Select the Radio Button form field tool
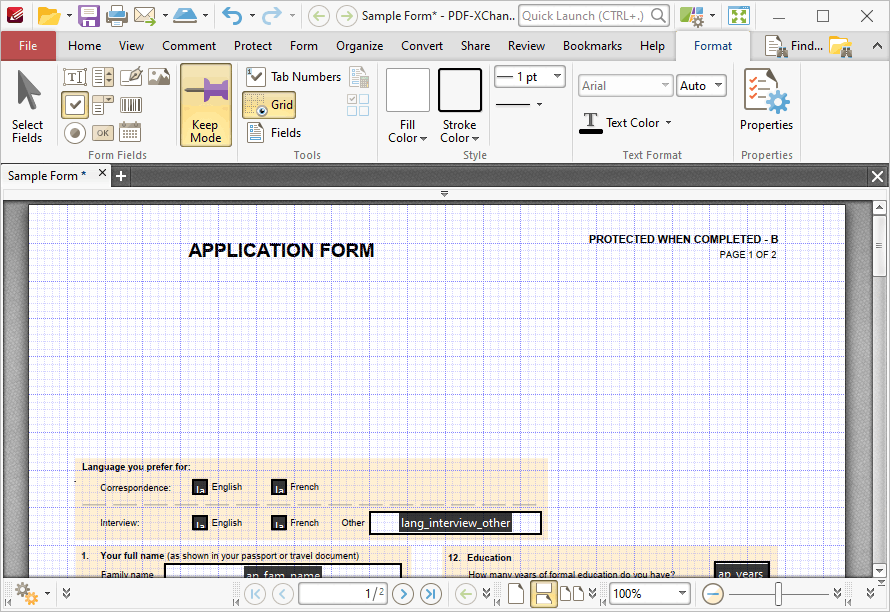890x612 pixels. [75, 133]
